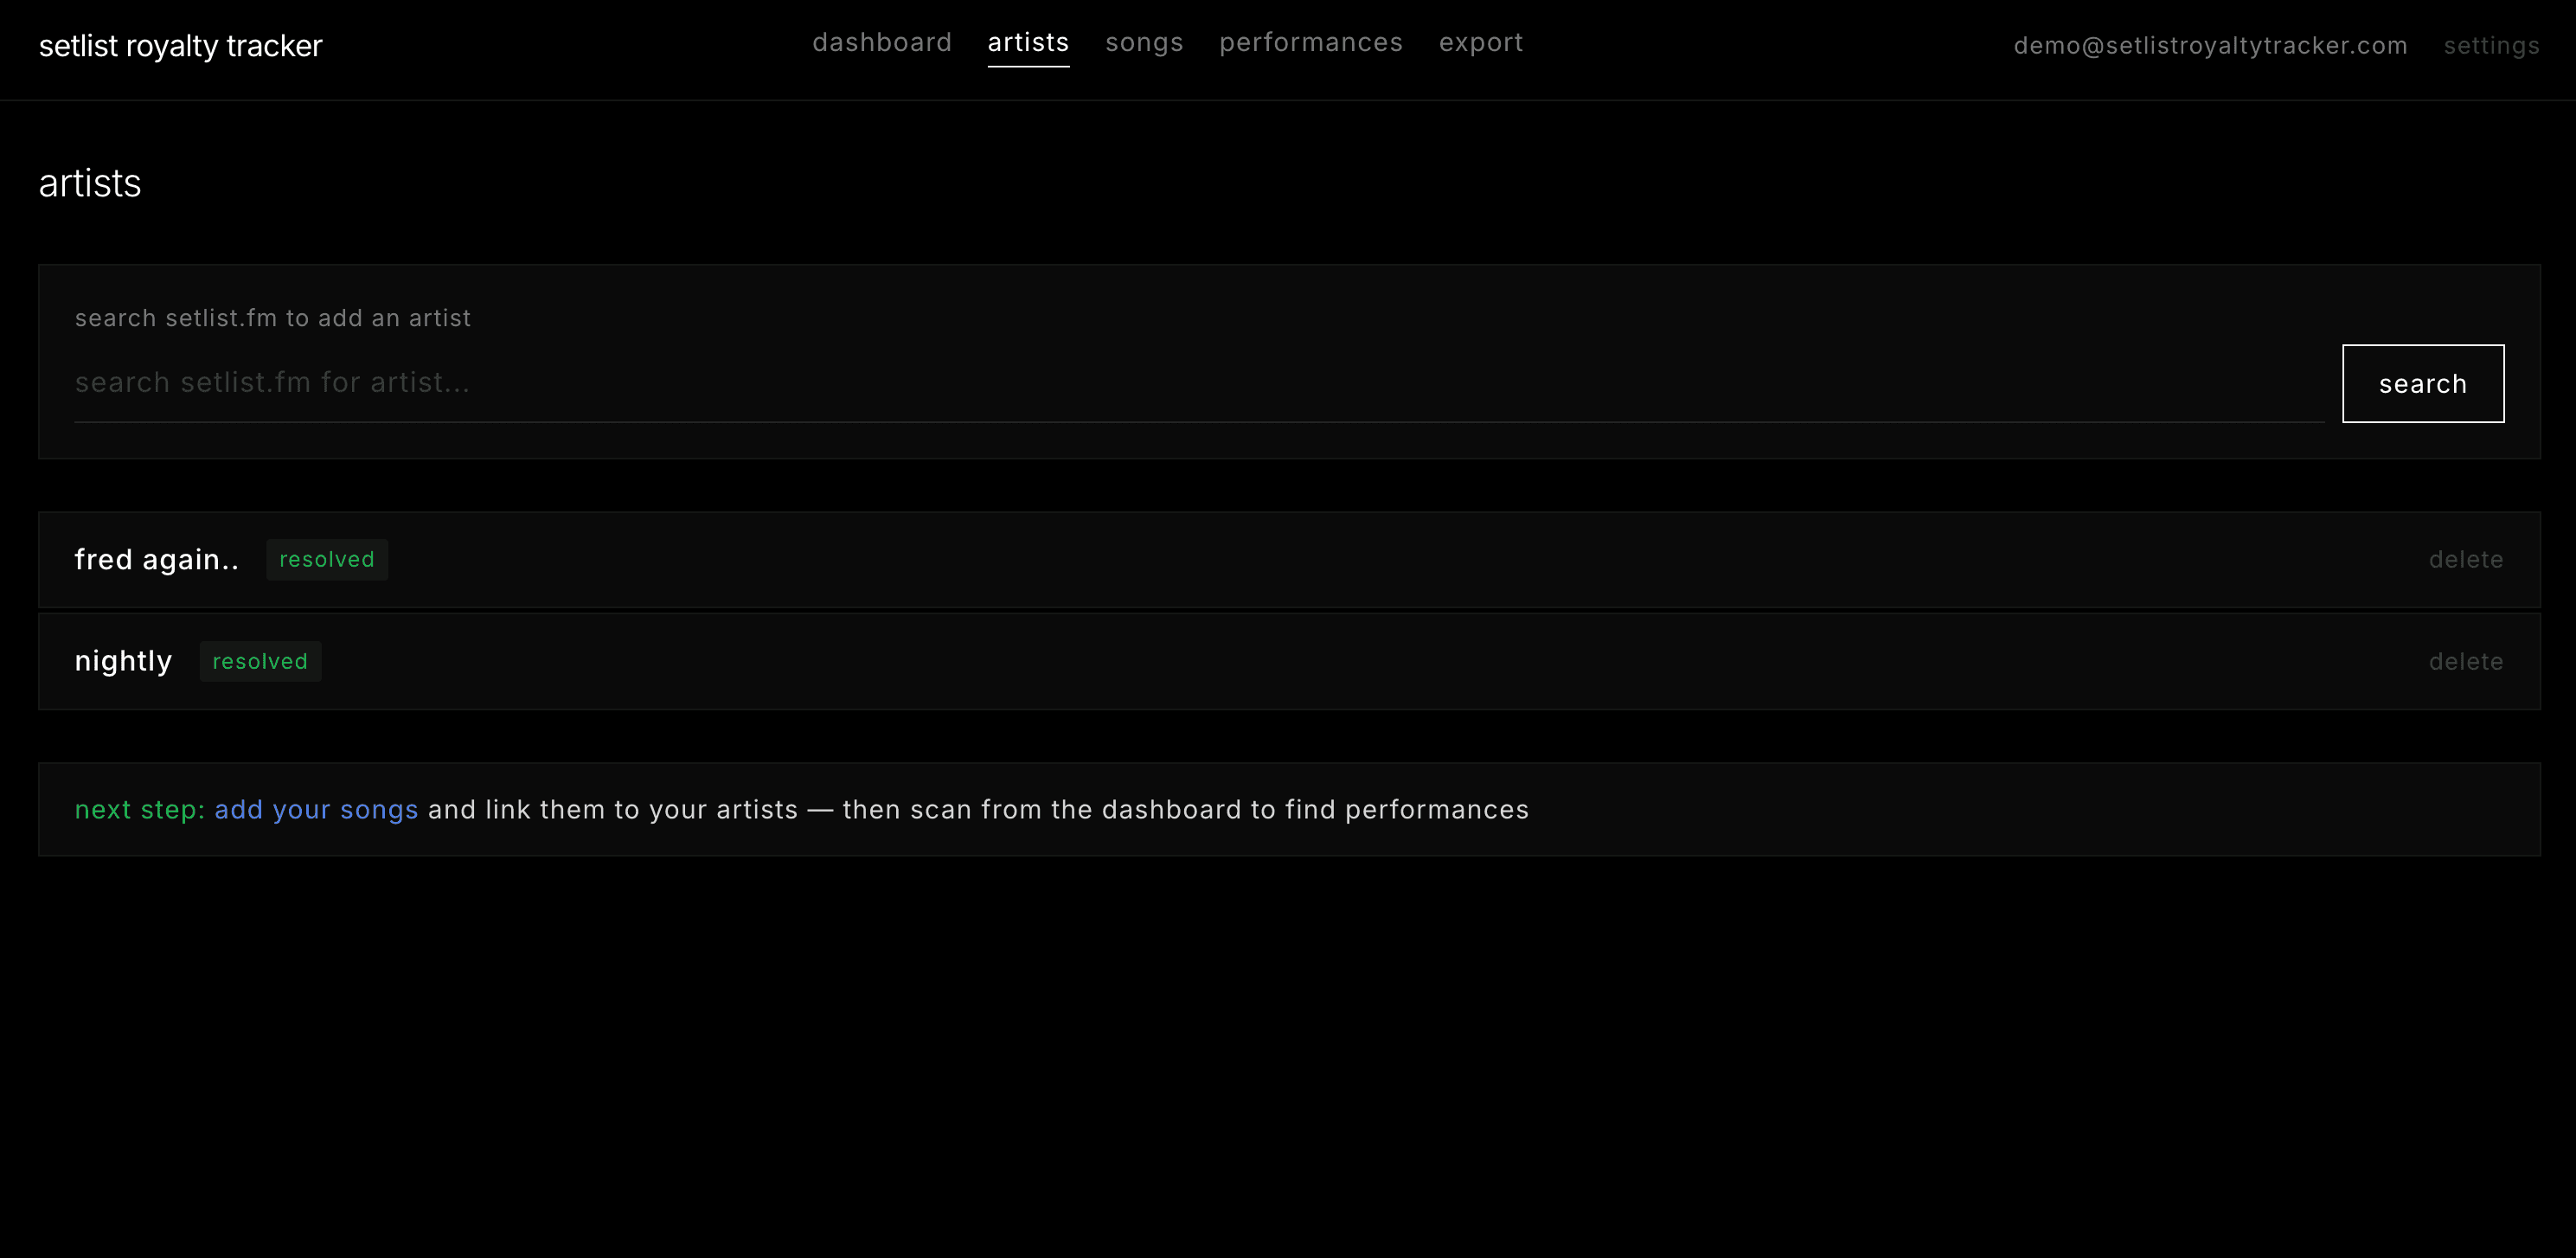Click the demo@setlistroyaltytracker.com account label
The image size is (2576, 1258).
(2210, 46)
